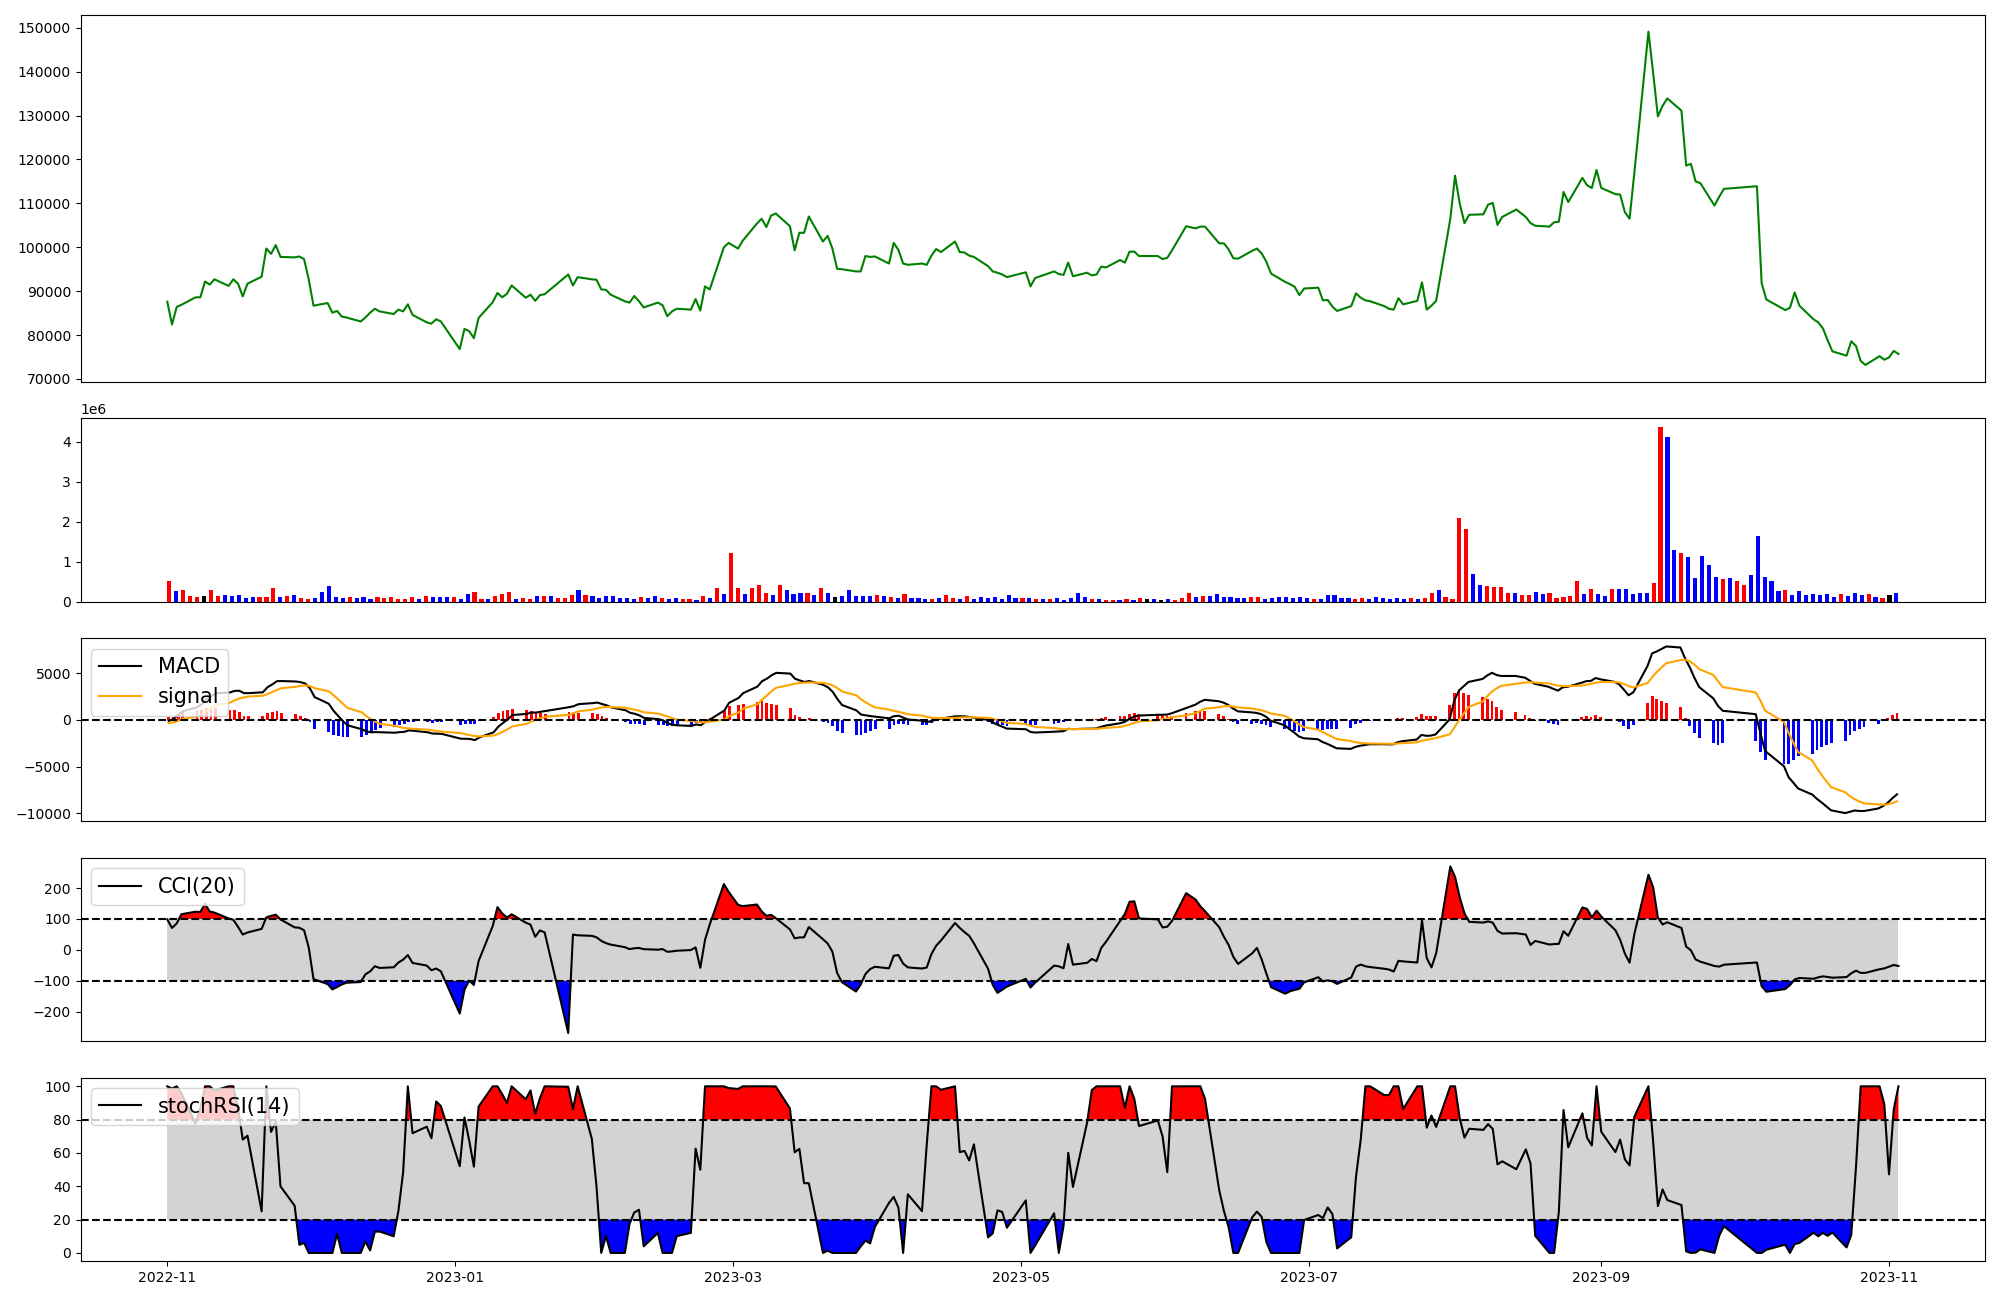Click the 70000 price axis label
Image resolution: width=2000 pixels, height=1300 pixels.
point(48,380)
